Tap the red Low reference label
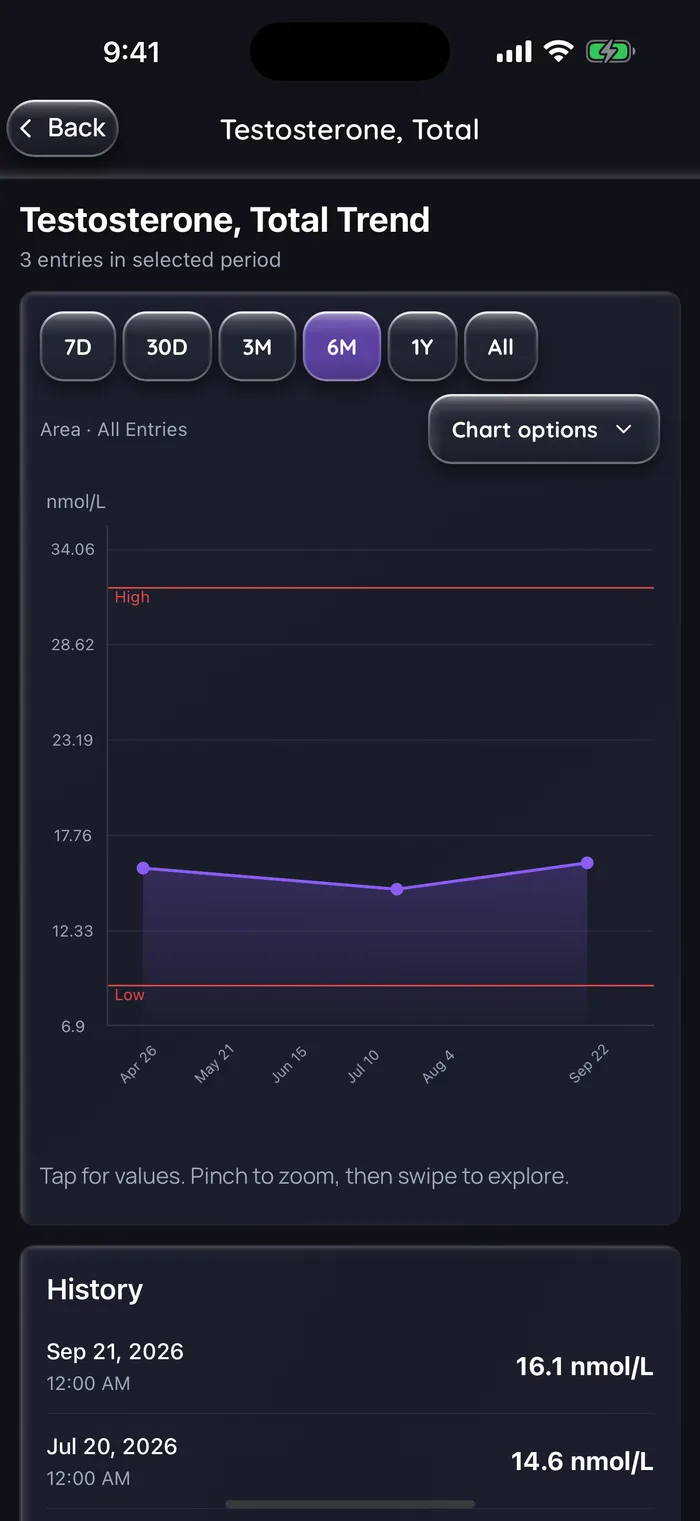Image resolution: width=700 pixels, height=1521 pixels. (129, 995)
